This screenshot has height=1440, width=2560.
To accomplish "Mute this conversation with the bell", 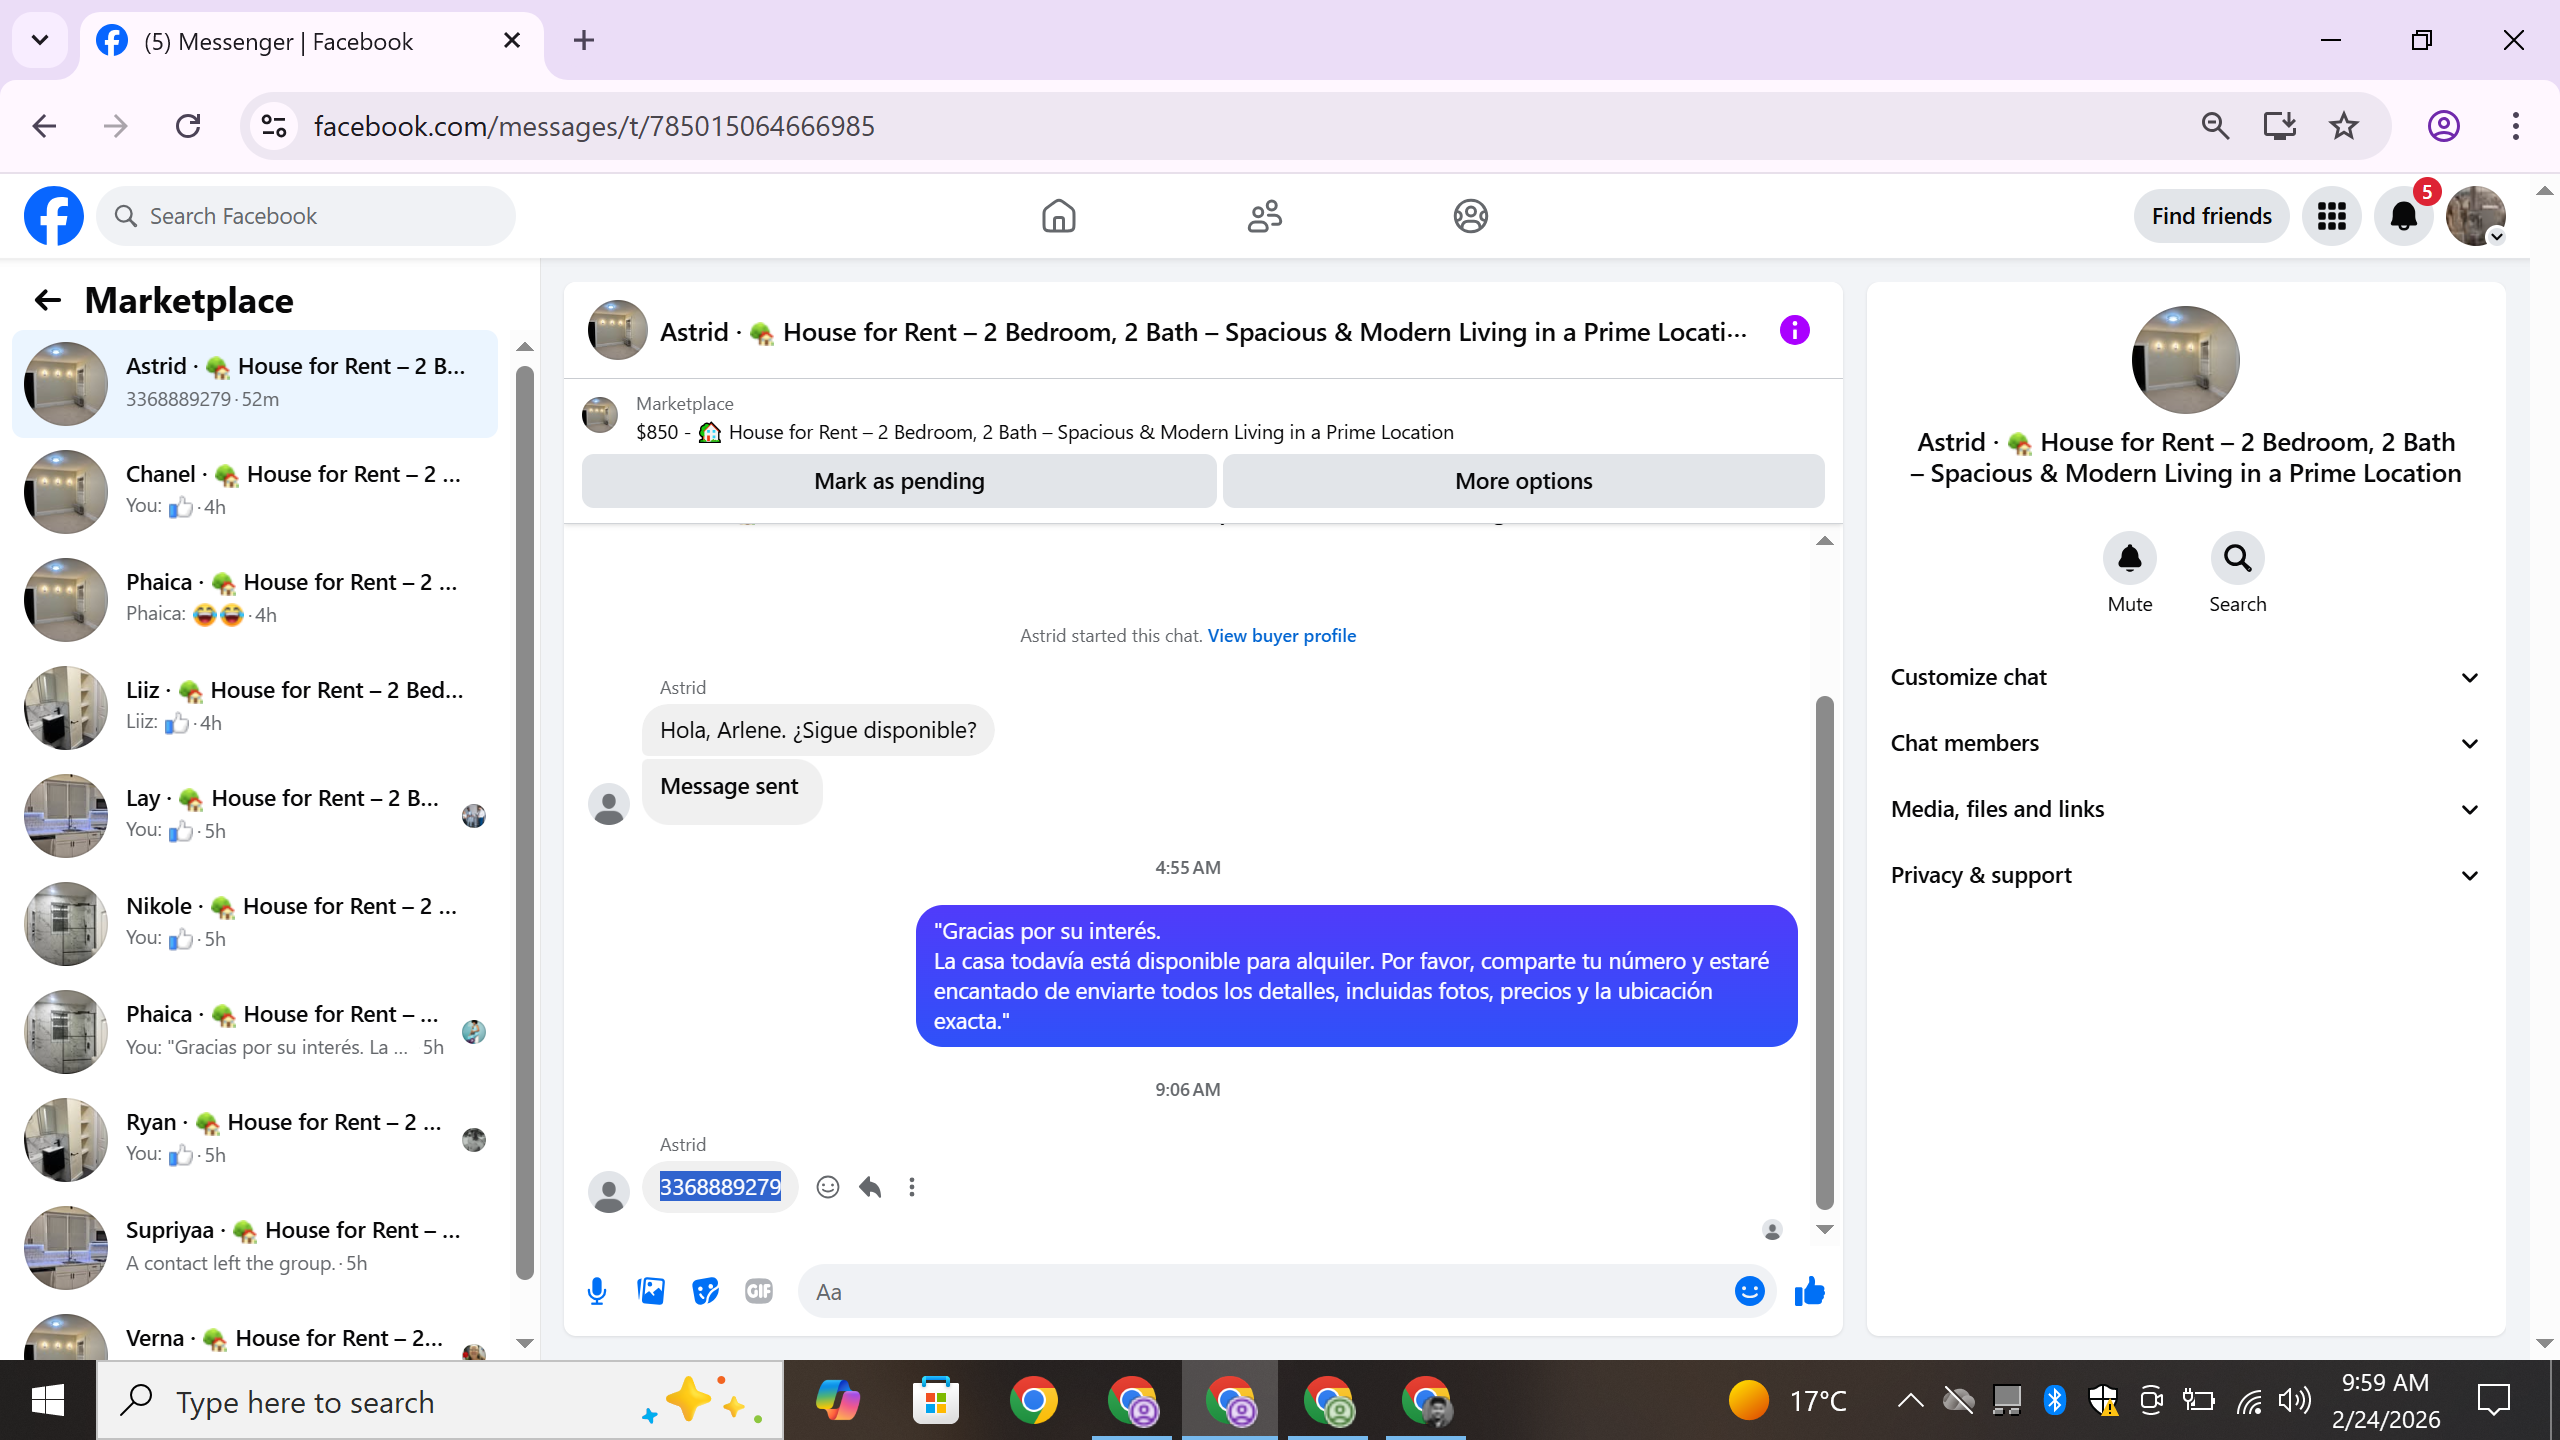I will (2129, 558).
